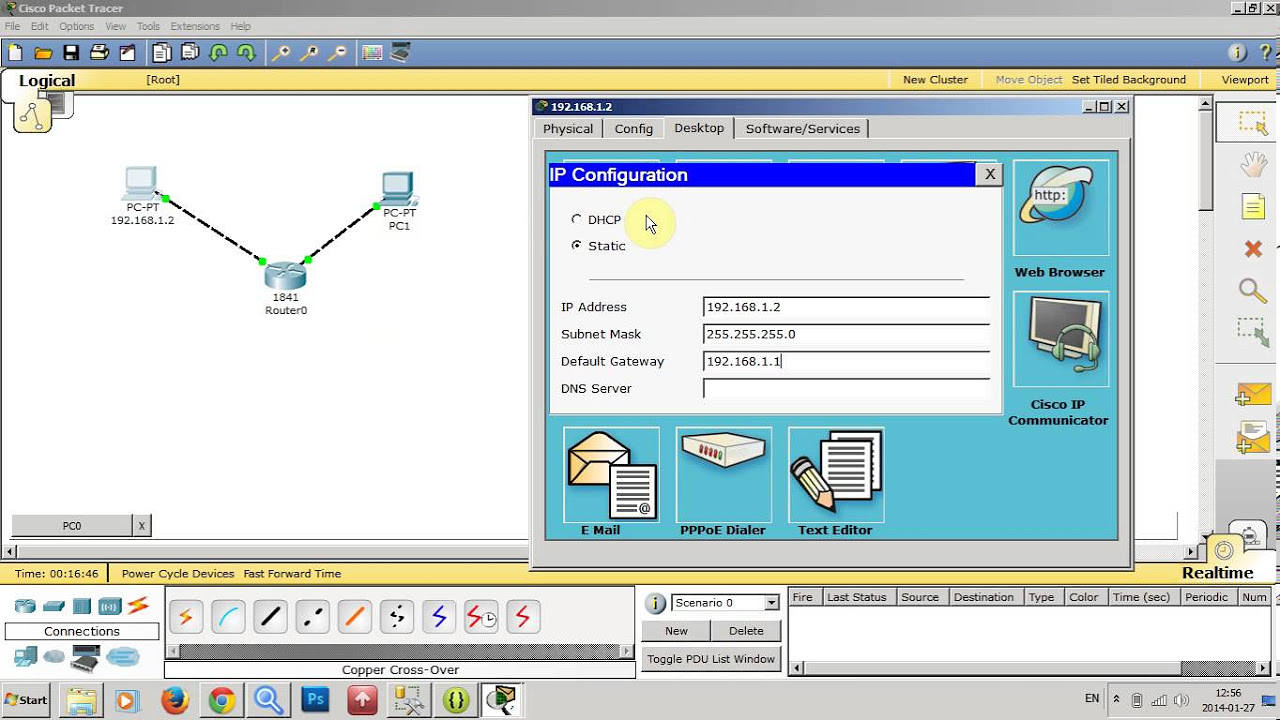Add a Complex PDU open envelope
1280x720 pixels.
coord(1253,437)
